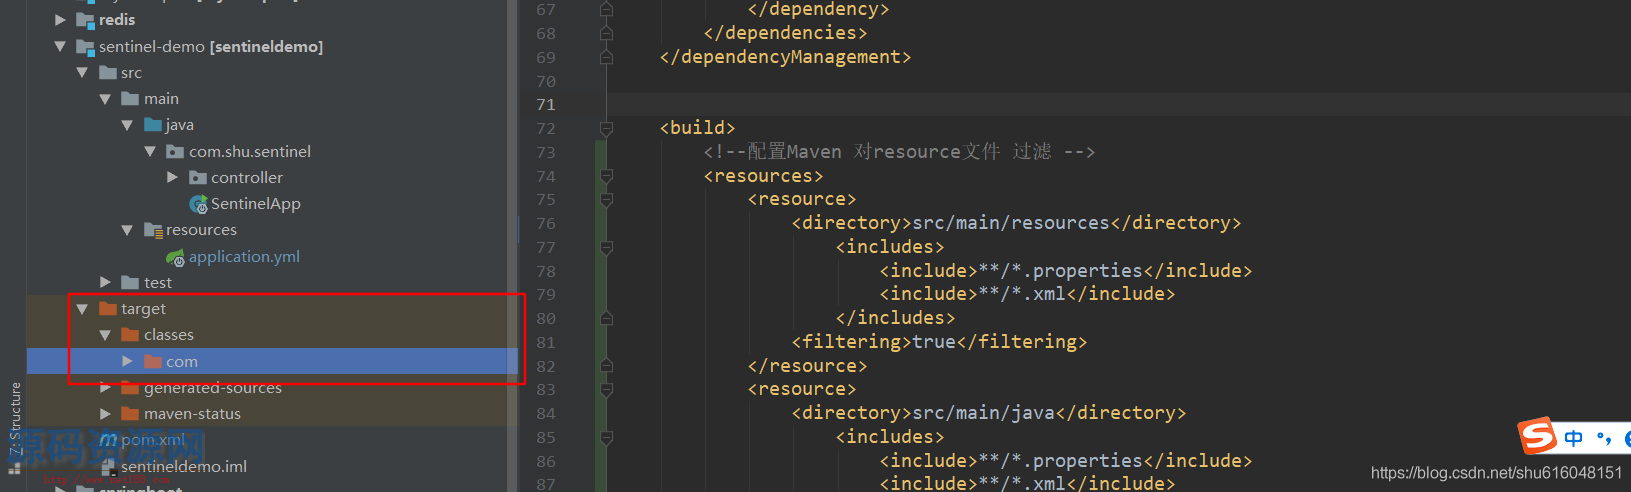Open the blog.csdn.net watermark link
The height and width of the screenshot is (492, 1631).
pyautogui.click(x=1496, y=473)
